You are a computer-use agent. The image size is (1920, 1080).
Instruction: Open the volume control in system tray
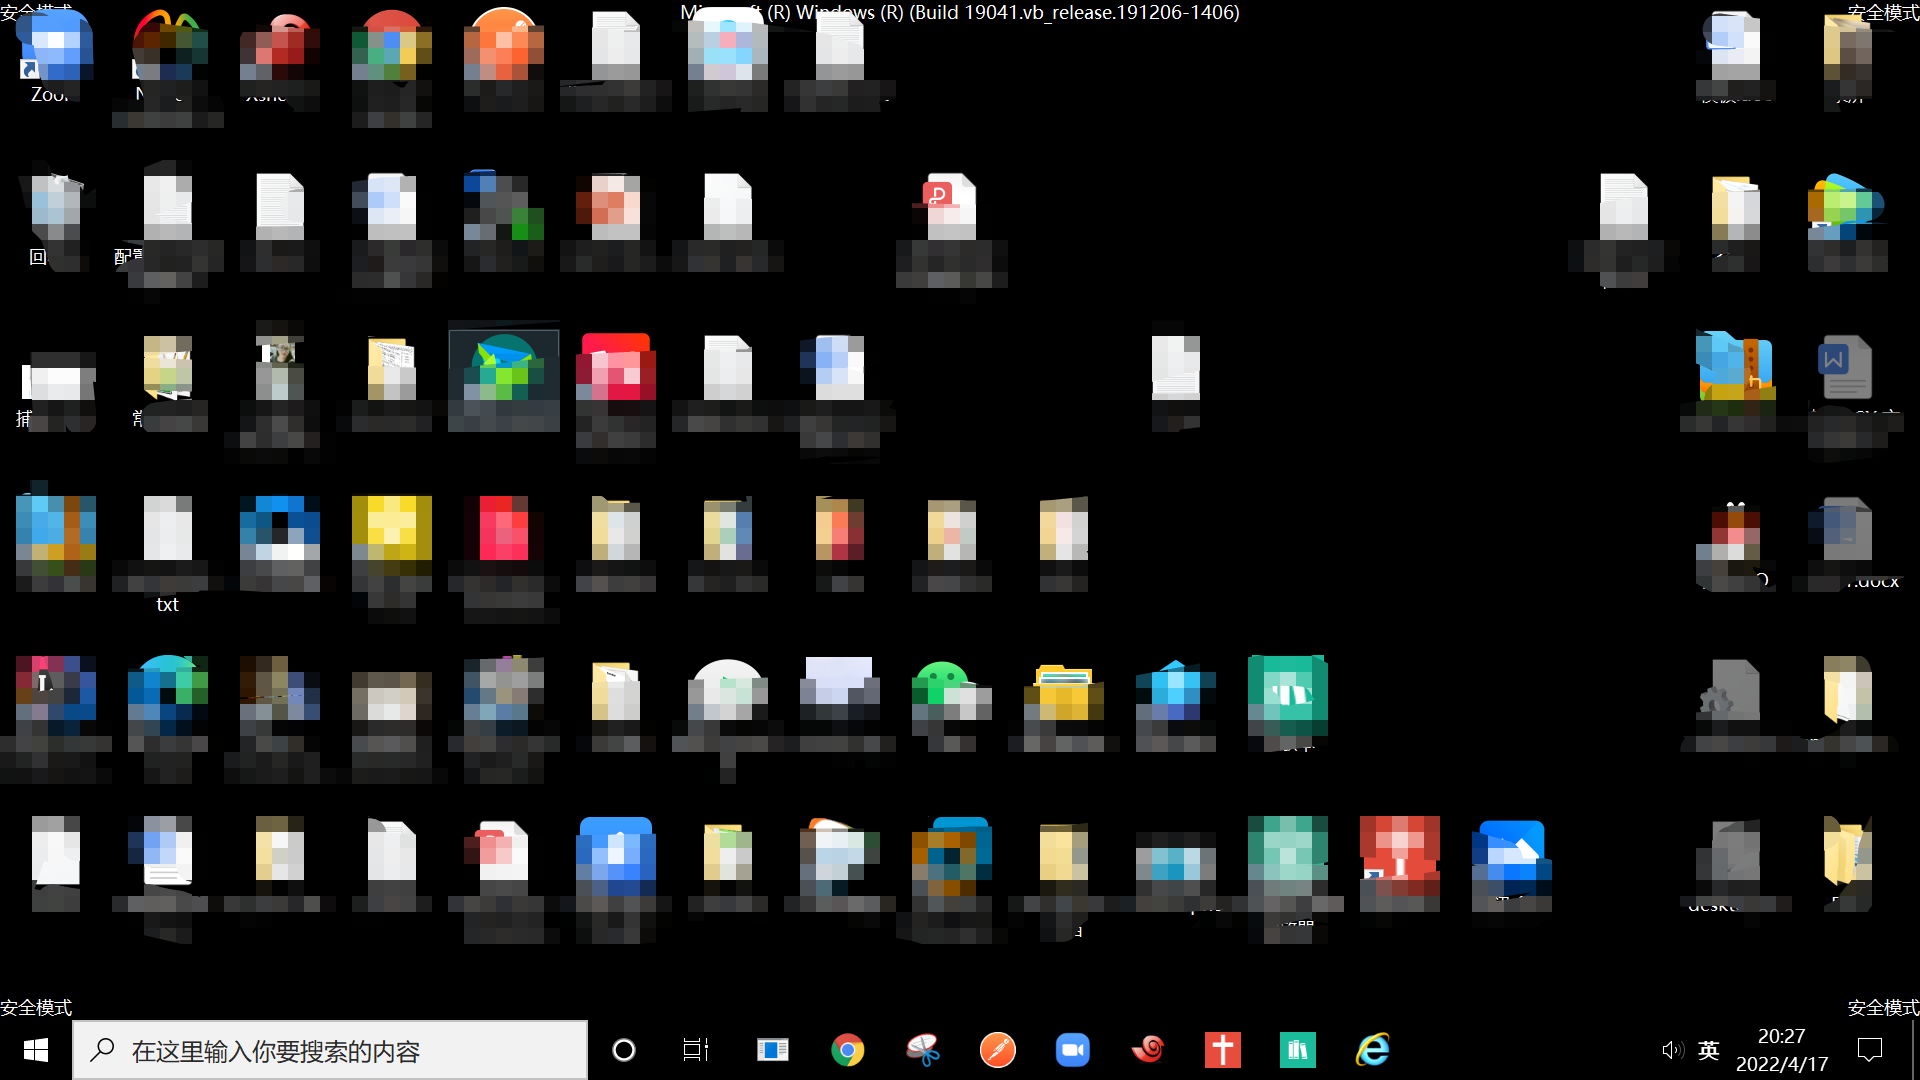[x=1672, y=1050]
